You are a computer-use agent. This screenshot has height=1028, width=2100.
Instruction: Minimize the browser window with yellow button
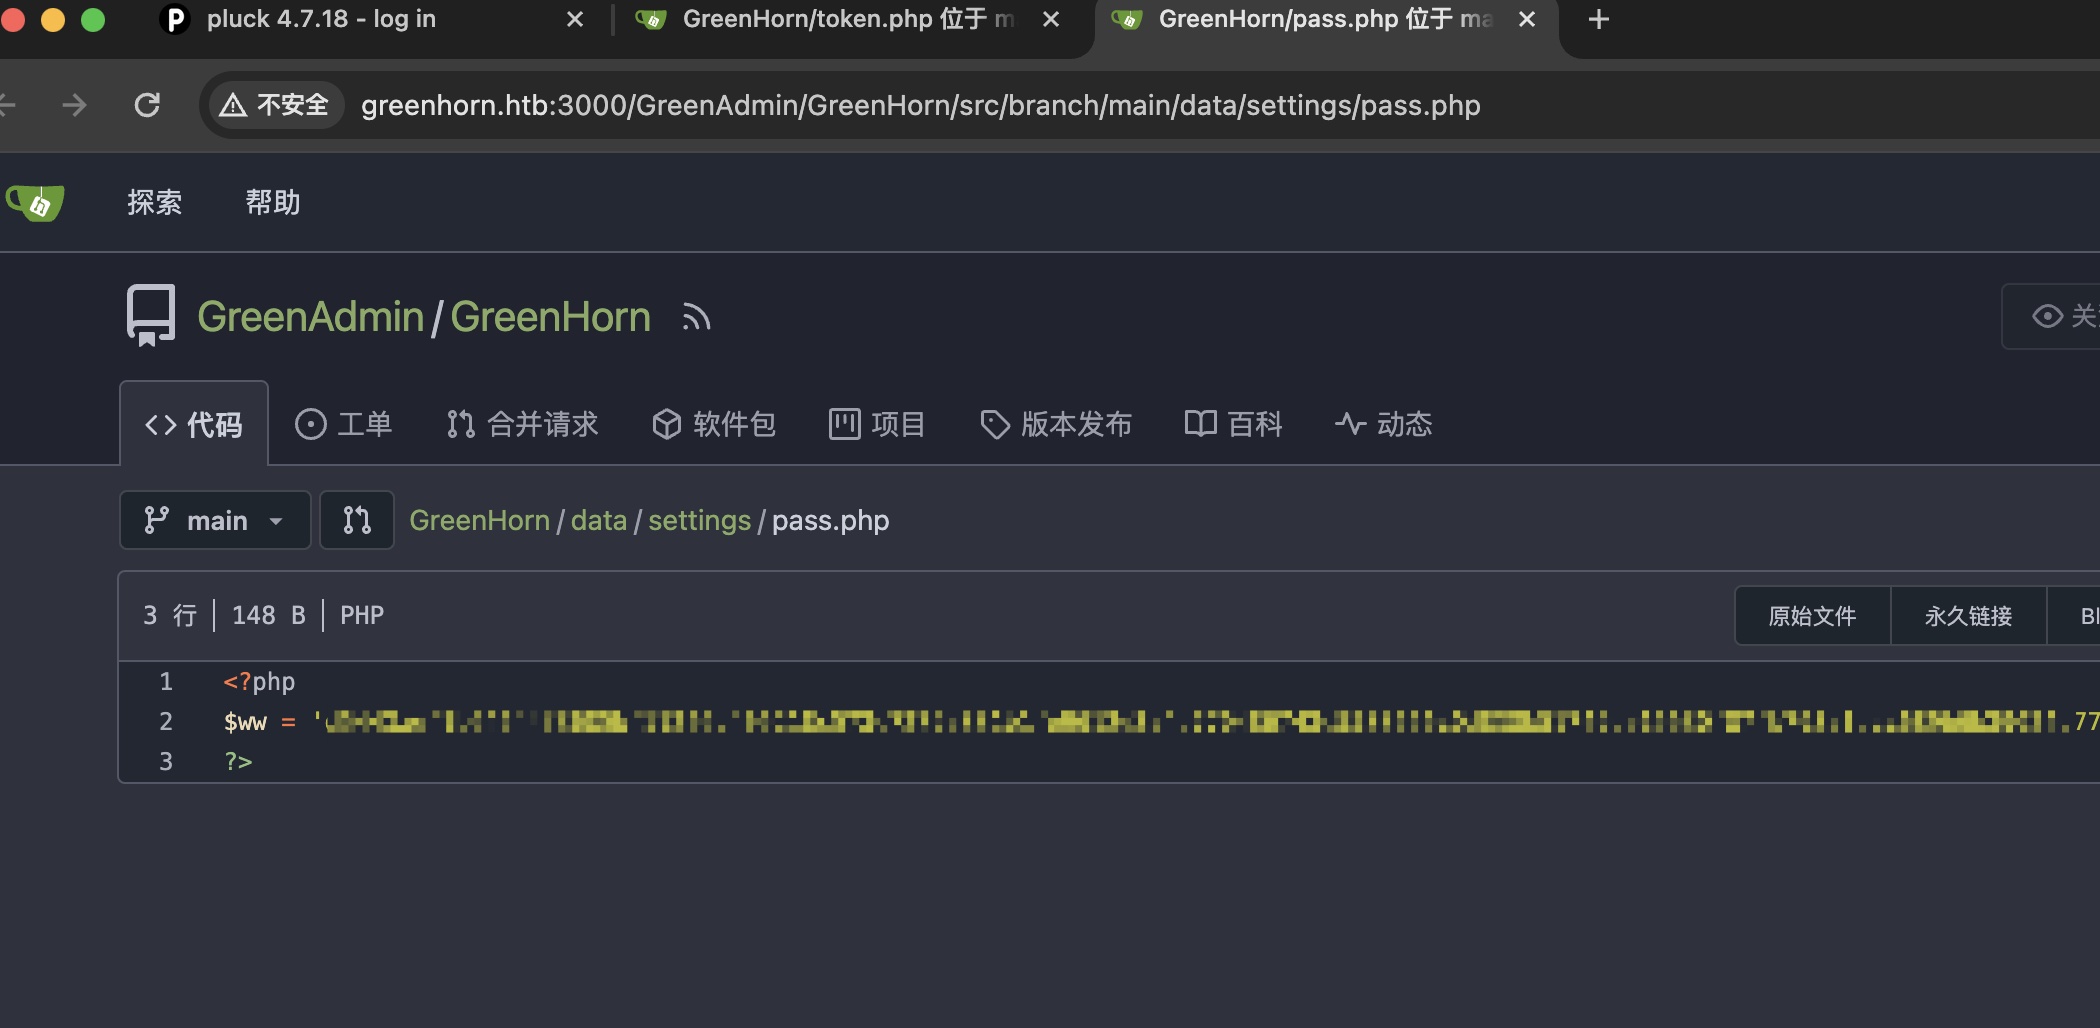[x=52, y=19]
